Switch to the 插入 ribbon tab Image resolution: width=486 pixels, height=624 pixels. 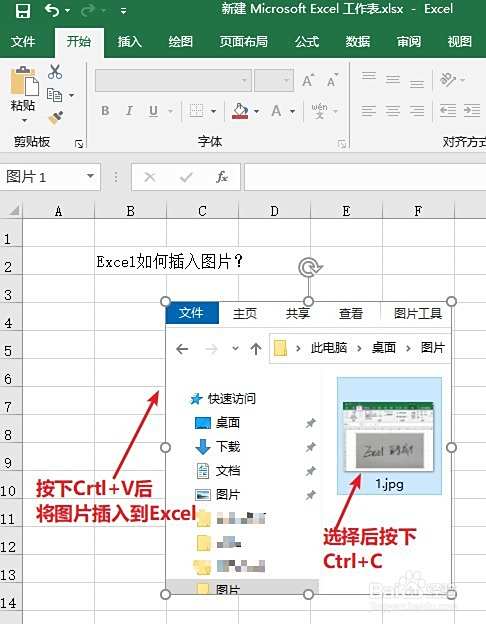[x=130, y=41]
